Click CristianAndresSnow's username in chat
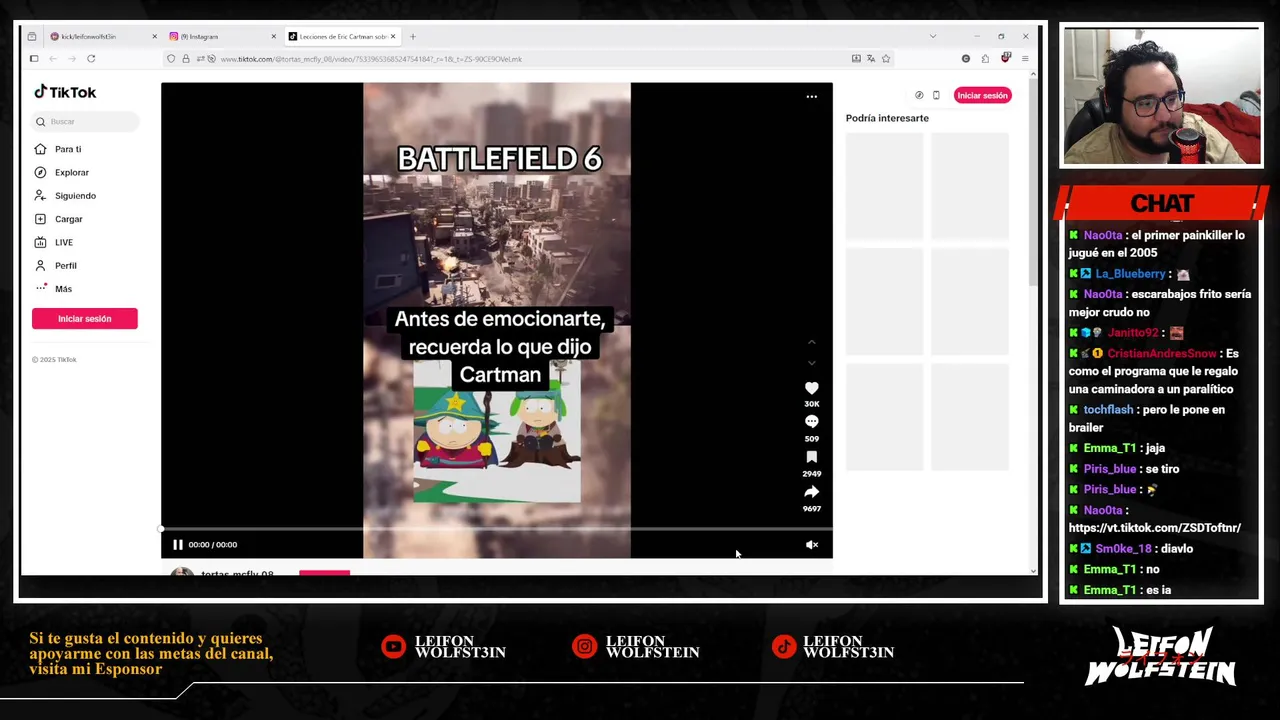This screenshot has width=1280, height=720. coord(1162,353)
